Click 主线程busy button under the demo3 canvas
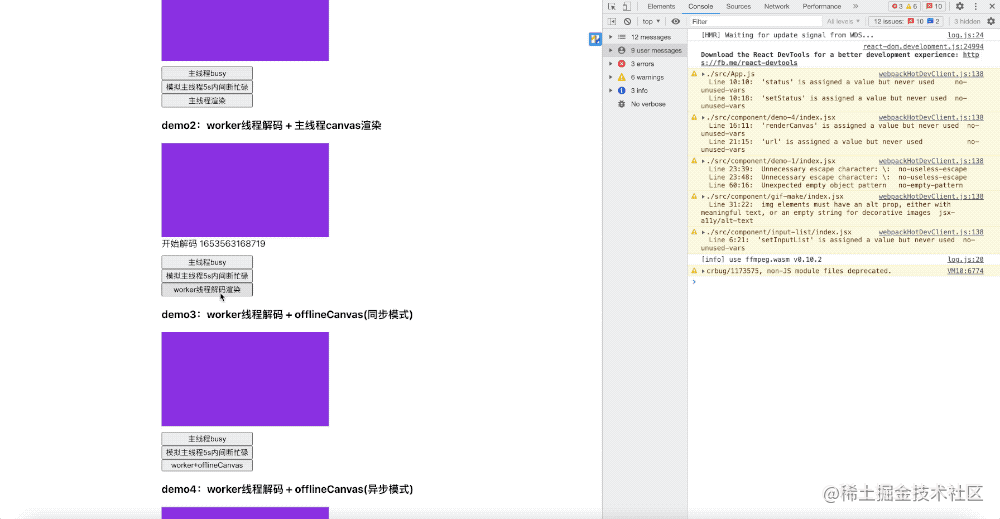The image size is (1000, 519). click(x=207, y=439)
